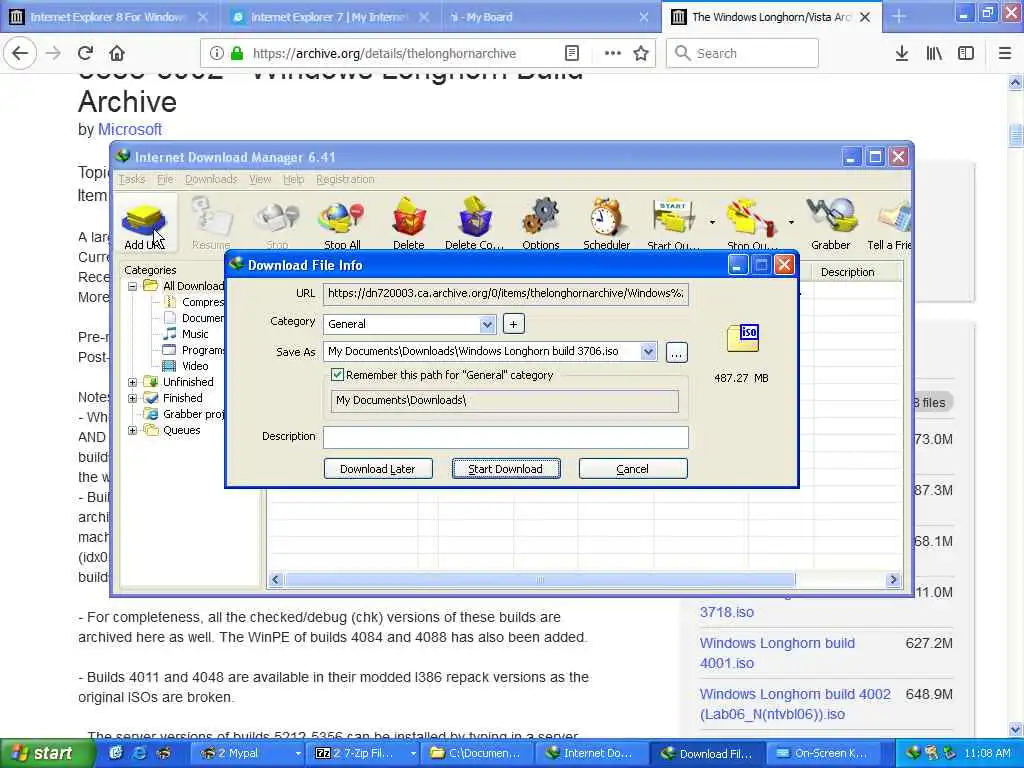The image size is (1024, 768).
Task: Open the Scheduler clock icon
Action: 606,225
